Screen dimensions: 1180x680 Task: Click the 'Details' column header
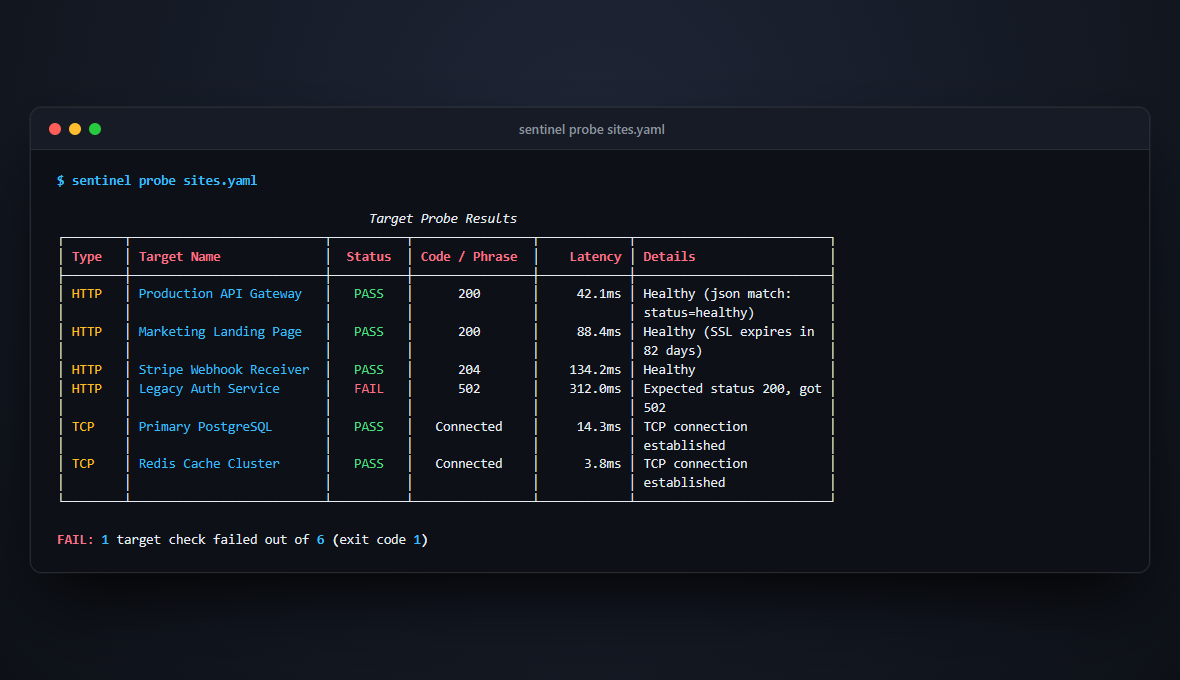point(669,257)
